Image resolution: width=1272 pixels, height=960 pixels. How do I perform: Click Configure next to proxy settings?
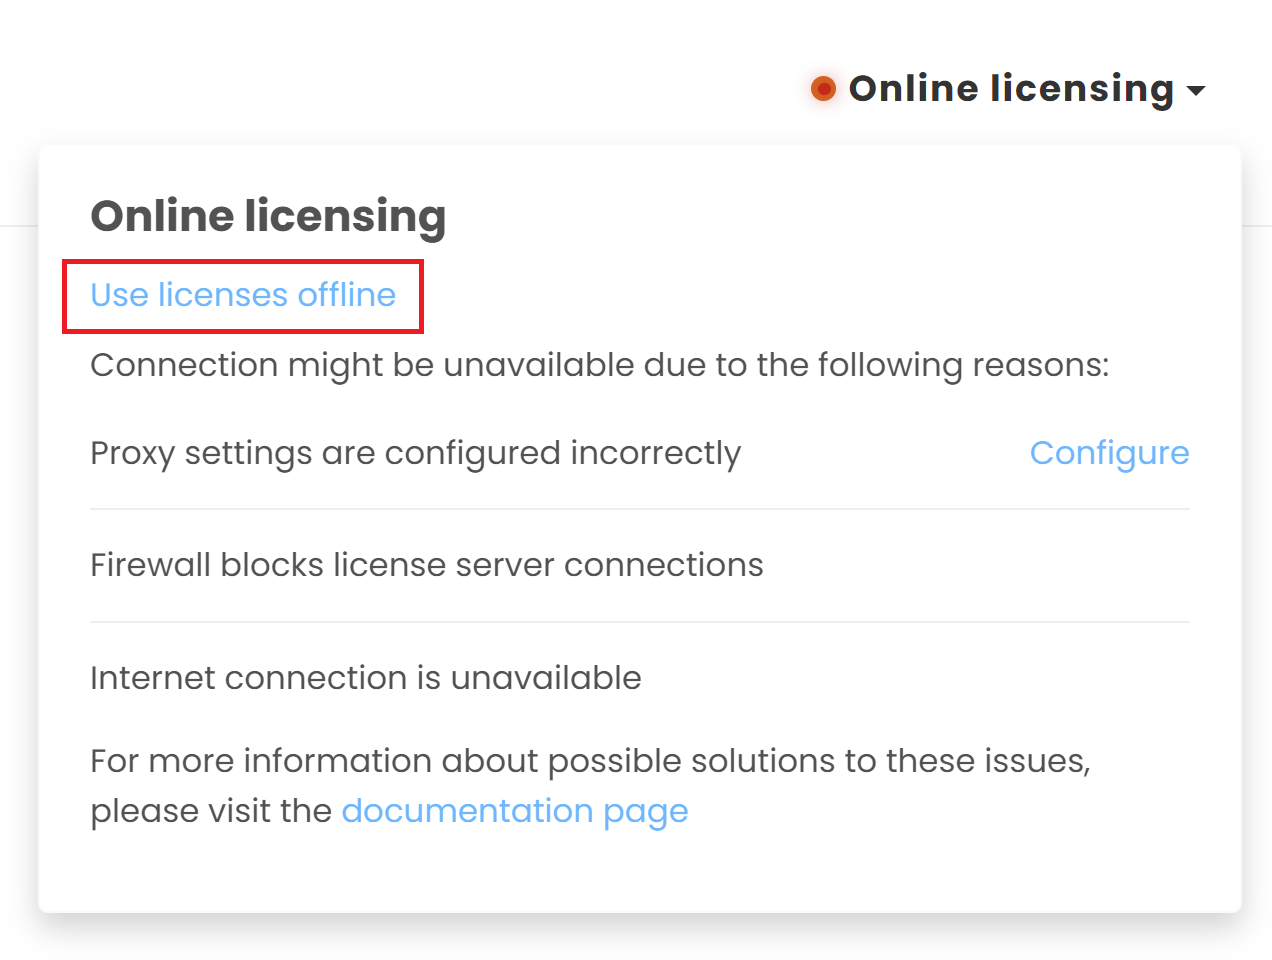coord(1109,453)
